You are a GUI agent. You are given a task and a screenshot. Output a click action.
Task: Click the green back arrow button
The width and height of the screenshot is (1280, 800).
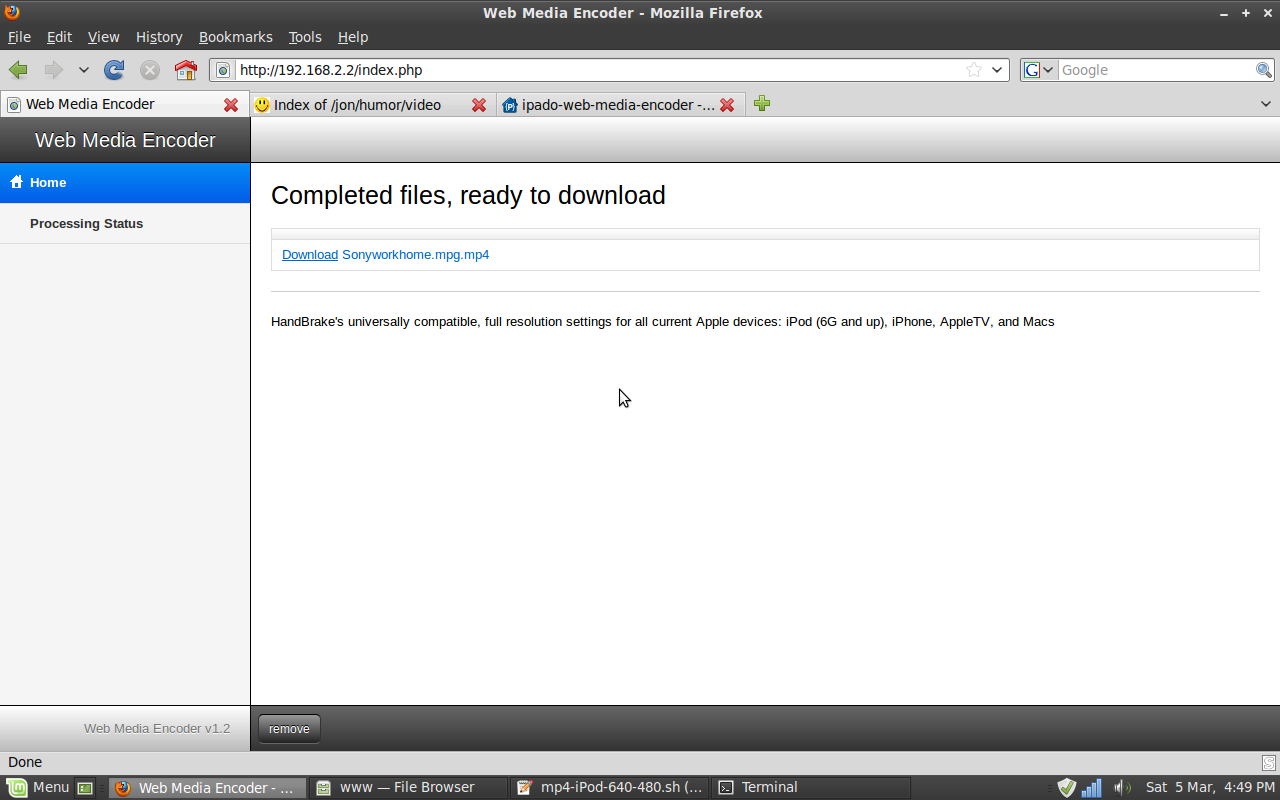click(x=18, y=70)
